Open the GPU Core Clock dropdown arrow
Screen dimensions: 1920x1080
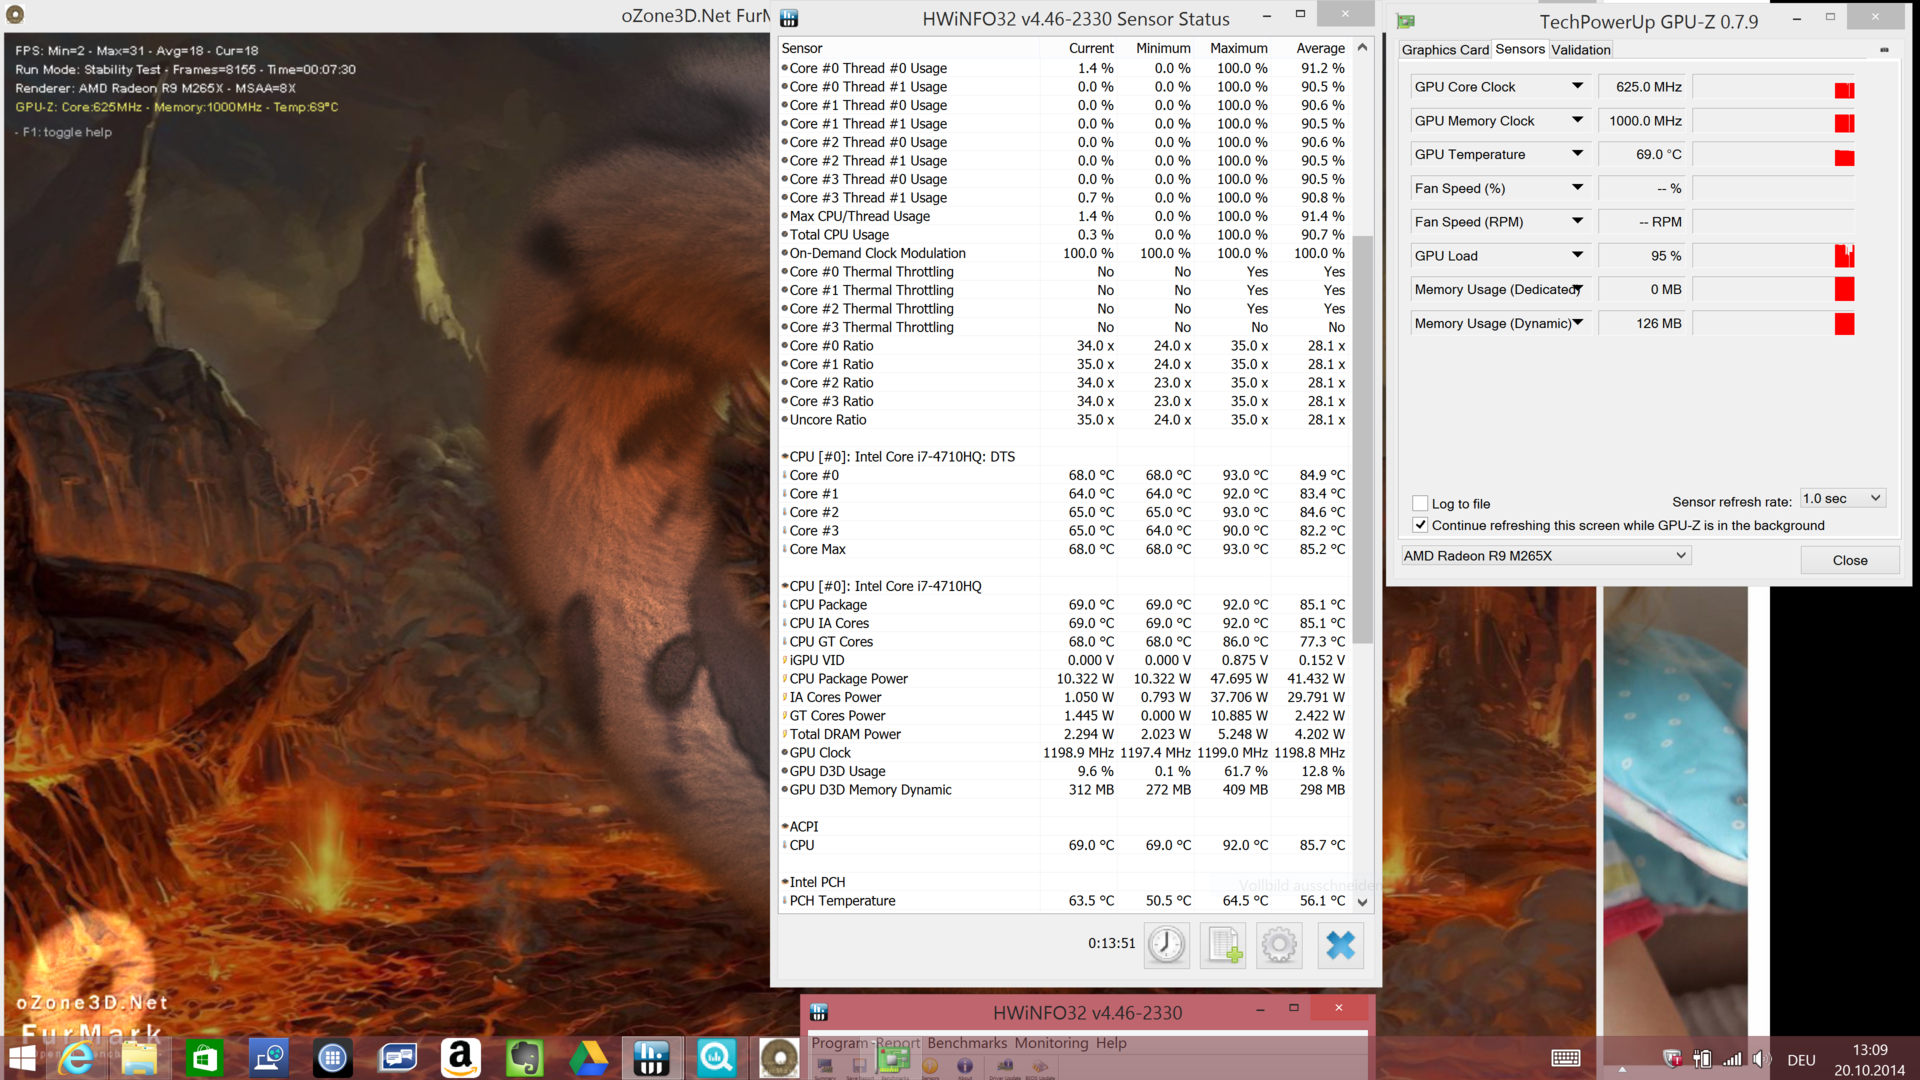coord(1577,87)
